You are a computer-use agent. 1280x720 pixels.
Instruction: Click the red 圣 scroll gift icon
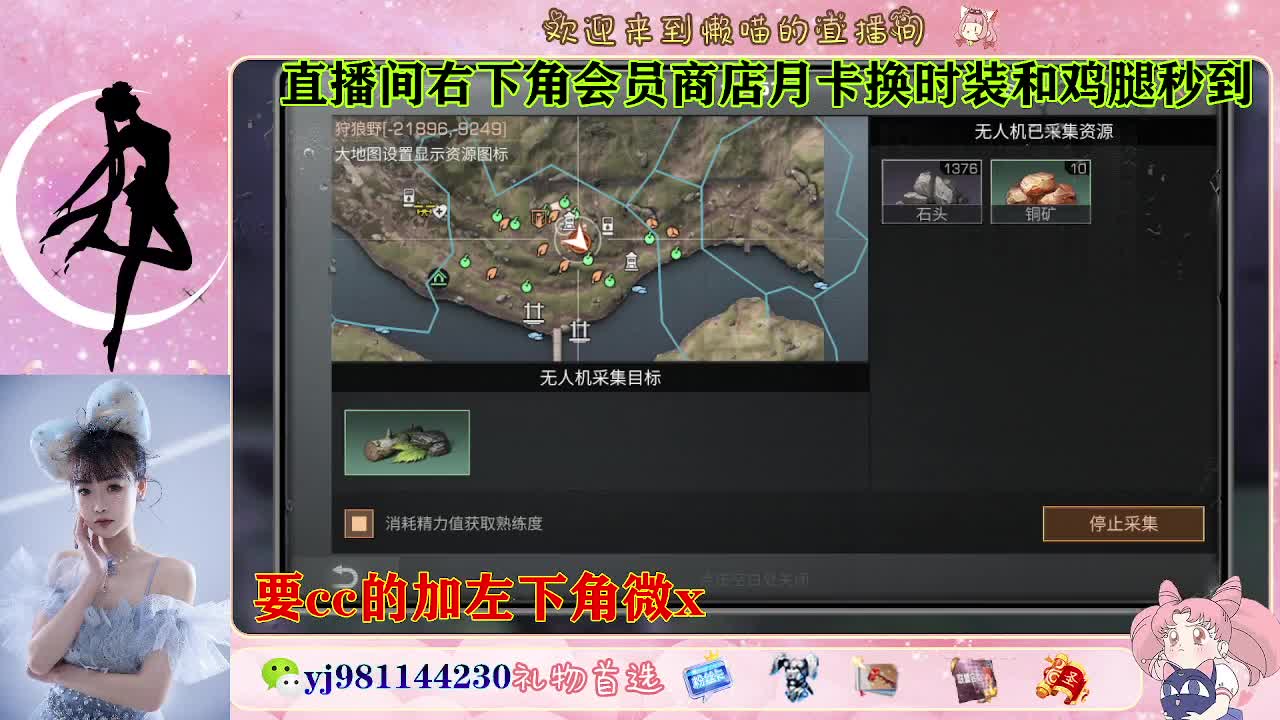coord(1060,678)
